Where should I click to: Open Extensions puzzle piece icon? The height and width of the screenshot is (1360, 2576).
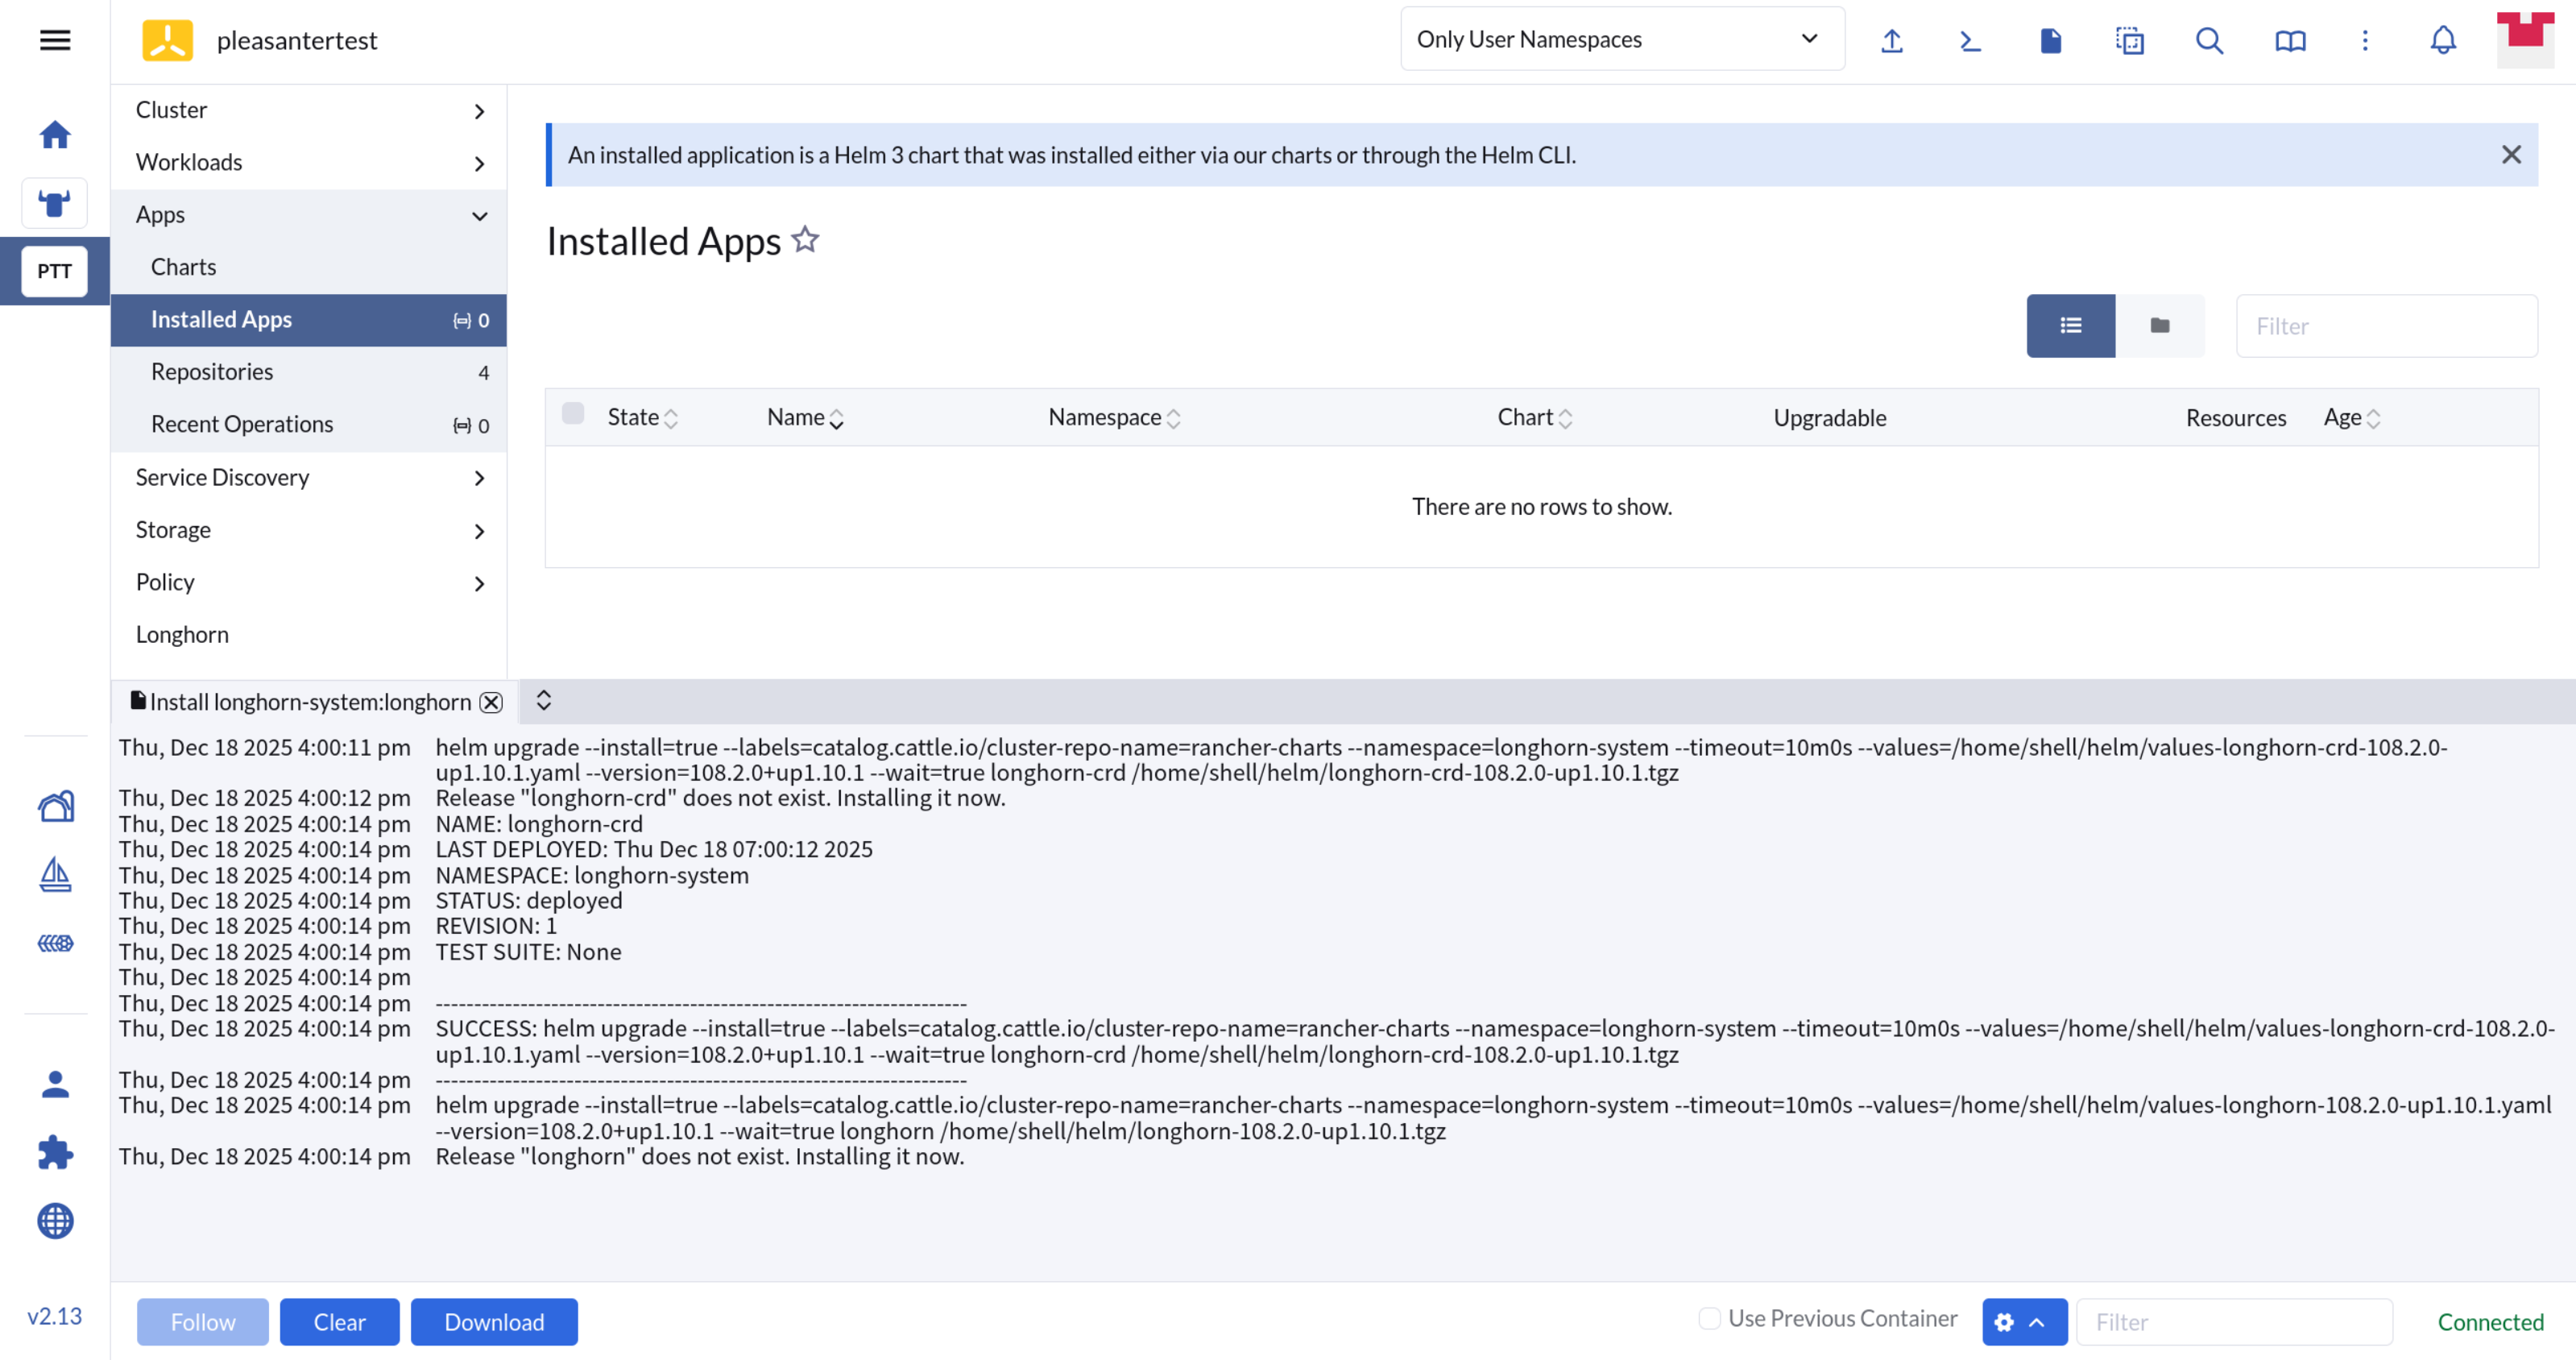(x=55, y=1152)
